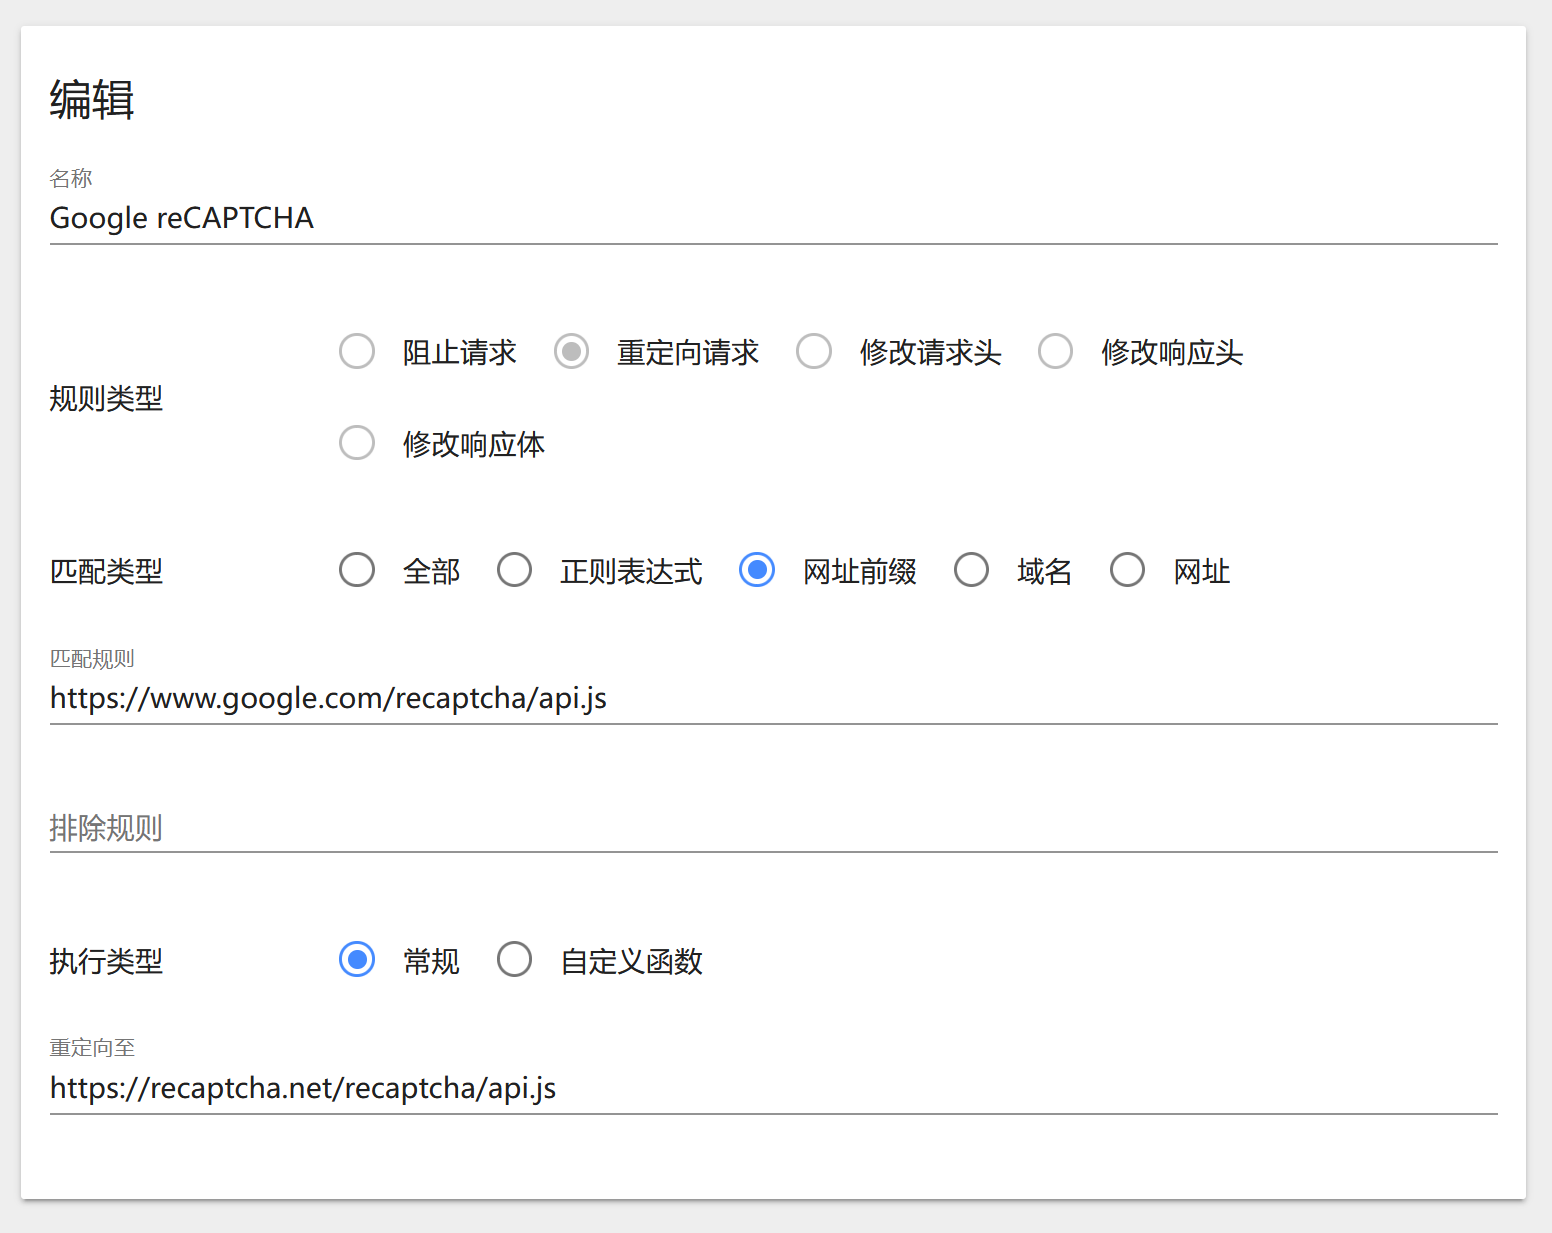Click into the empty 排除规则 field
The width and height of the screenshot is (1552, 1233).
pyautogui.click(x=774, y=828)
